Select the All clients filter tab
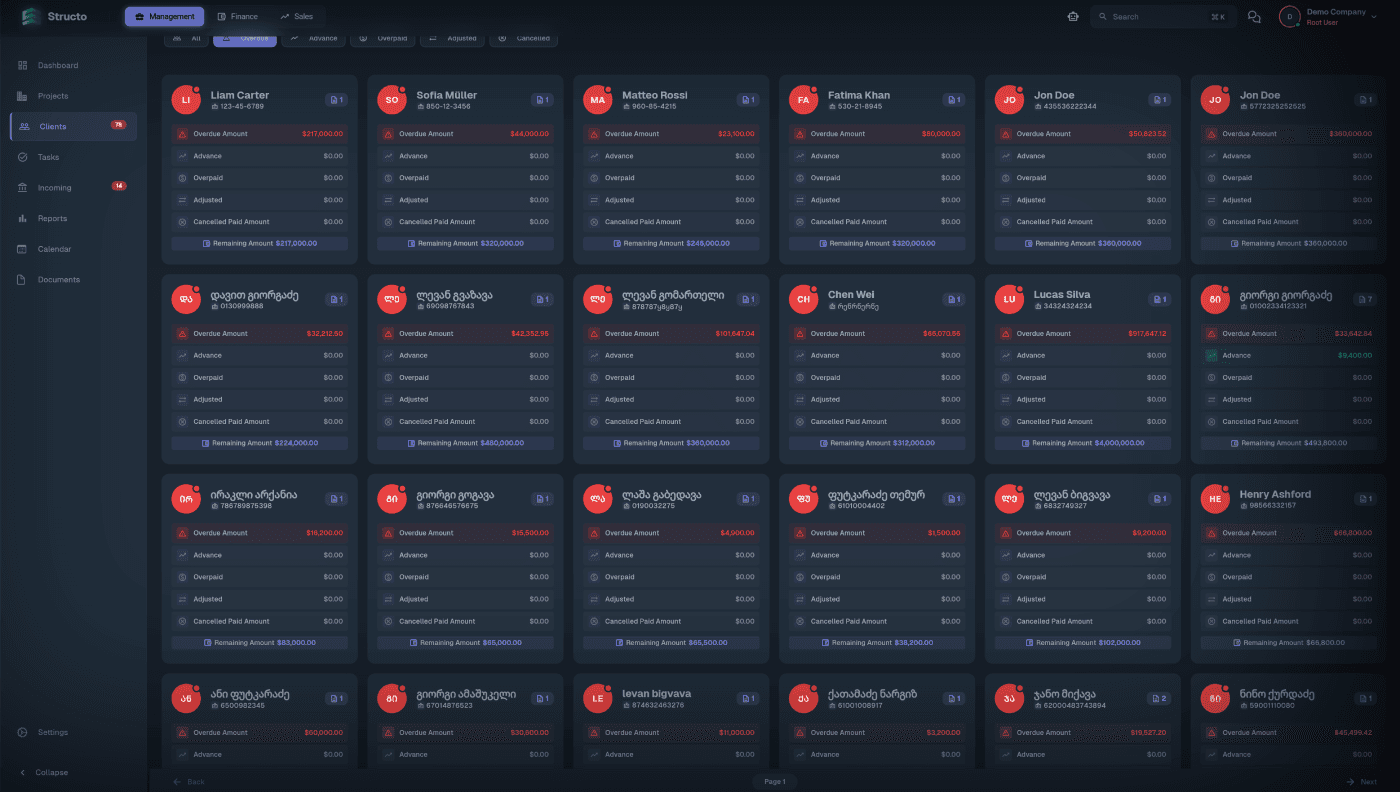The height and width of the screenshot is (792, 1400). (186, 38)
